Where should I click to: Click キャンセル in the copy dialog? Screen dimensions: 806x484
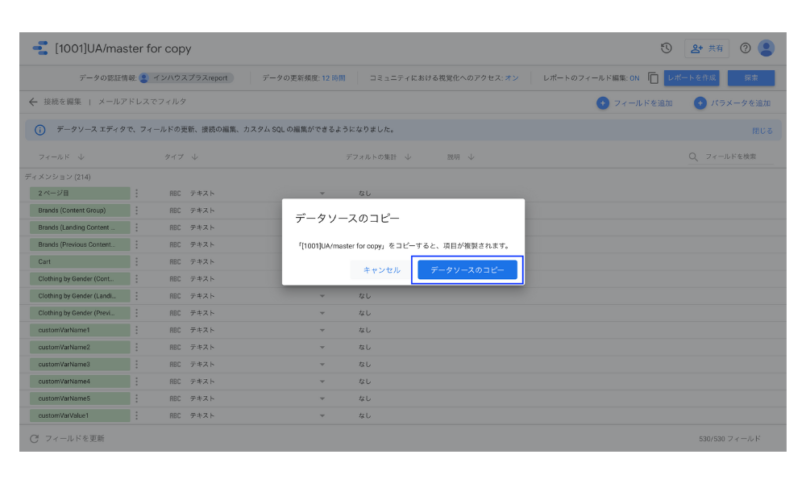tap(381, 270)
